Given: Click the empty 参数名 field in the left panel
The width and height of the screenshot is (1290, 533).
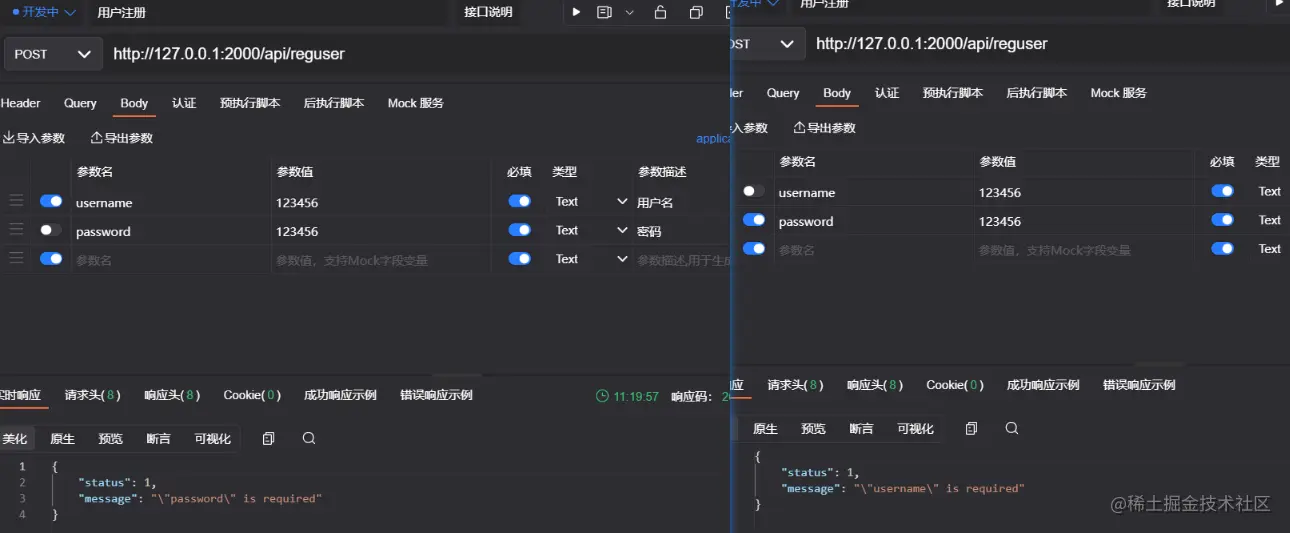Looking at the screenshot, I should pyautogui.click(x=172, y=260).
